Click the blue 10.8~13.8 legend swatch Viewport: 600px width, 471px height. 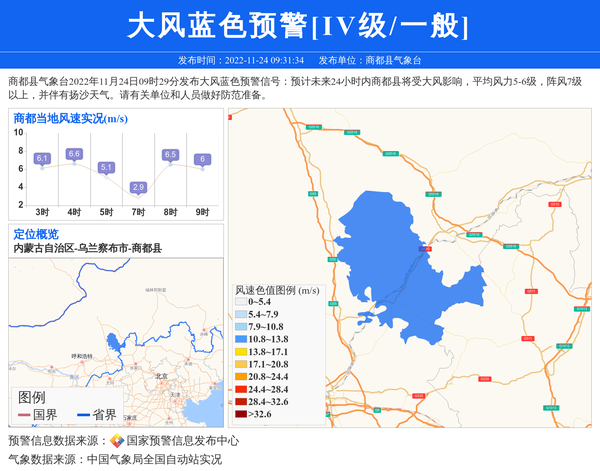click(241, 340)
